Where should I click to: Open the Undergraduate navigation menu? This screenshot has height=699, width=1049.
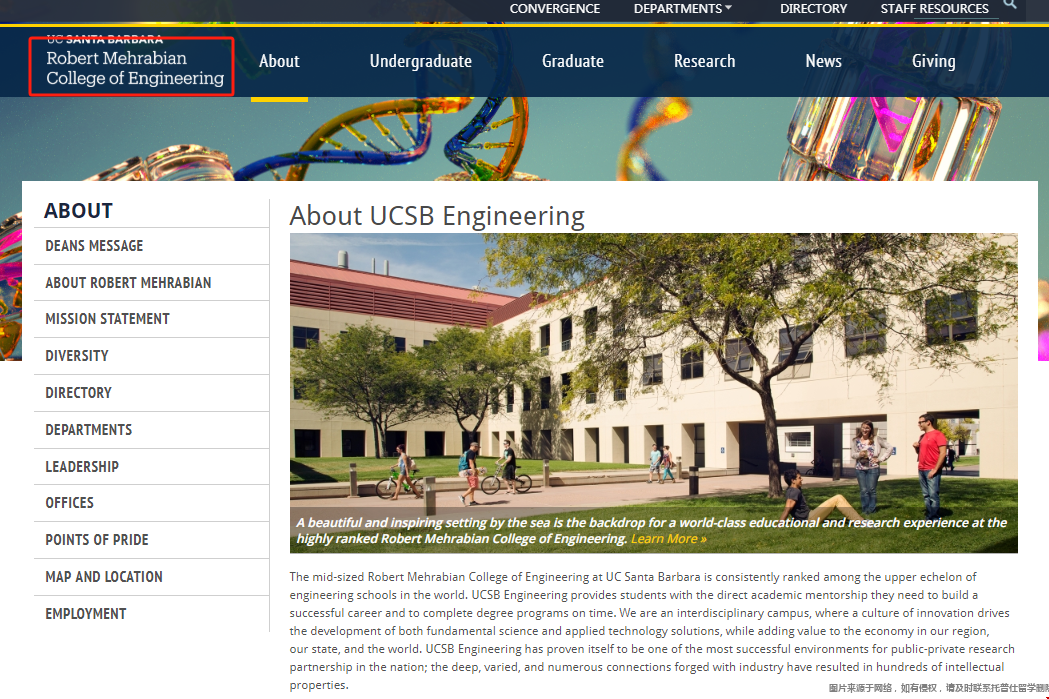point(420,61)
